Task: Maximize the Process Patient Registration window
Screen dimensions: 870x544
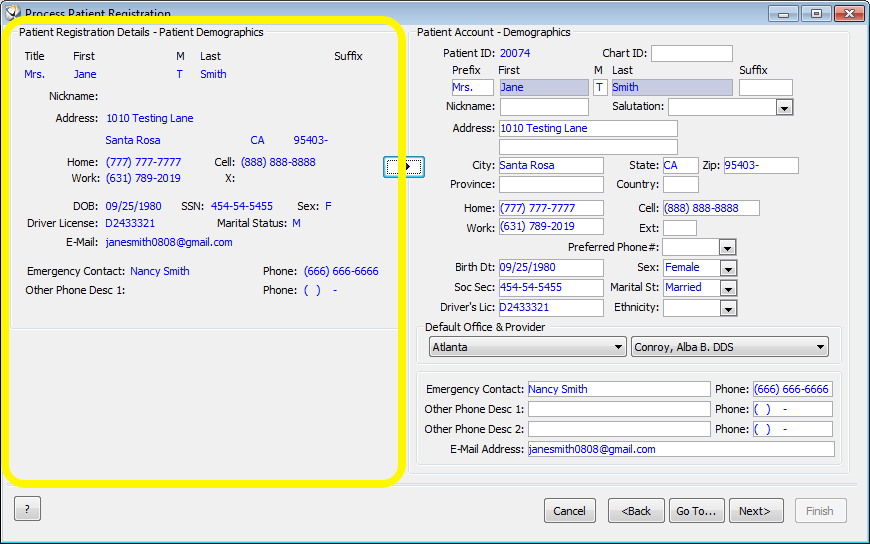Action: [x=816, y=13]
